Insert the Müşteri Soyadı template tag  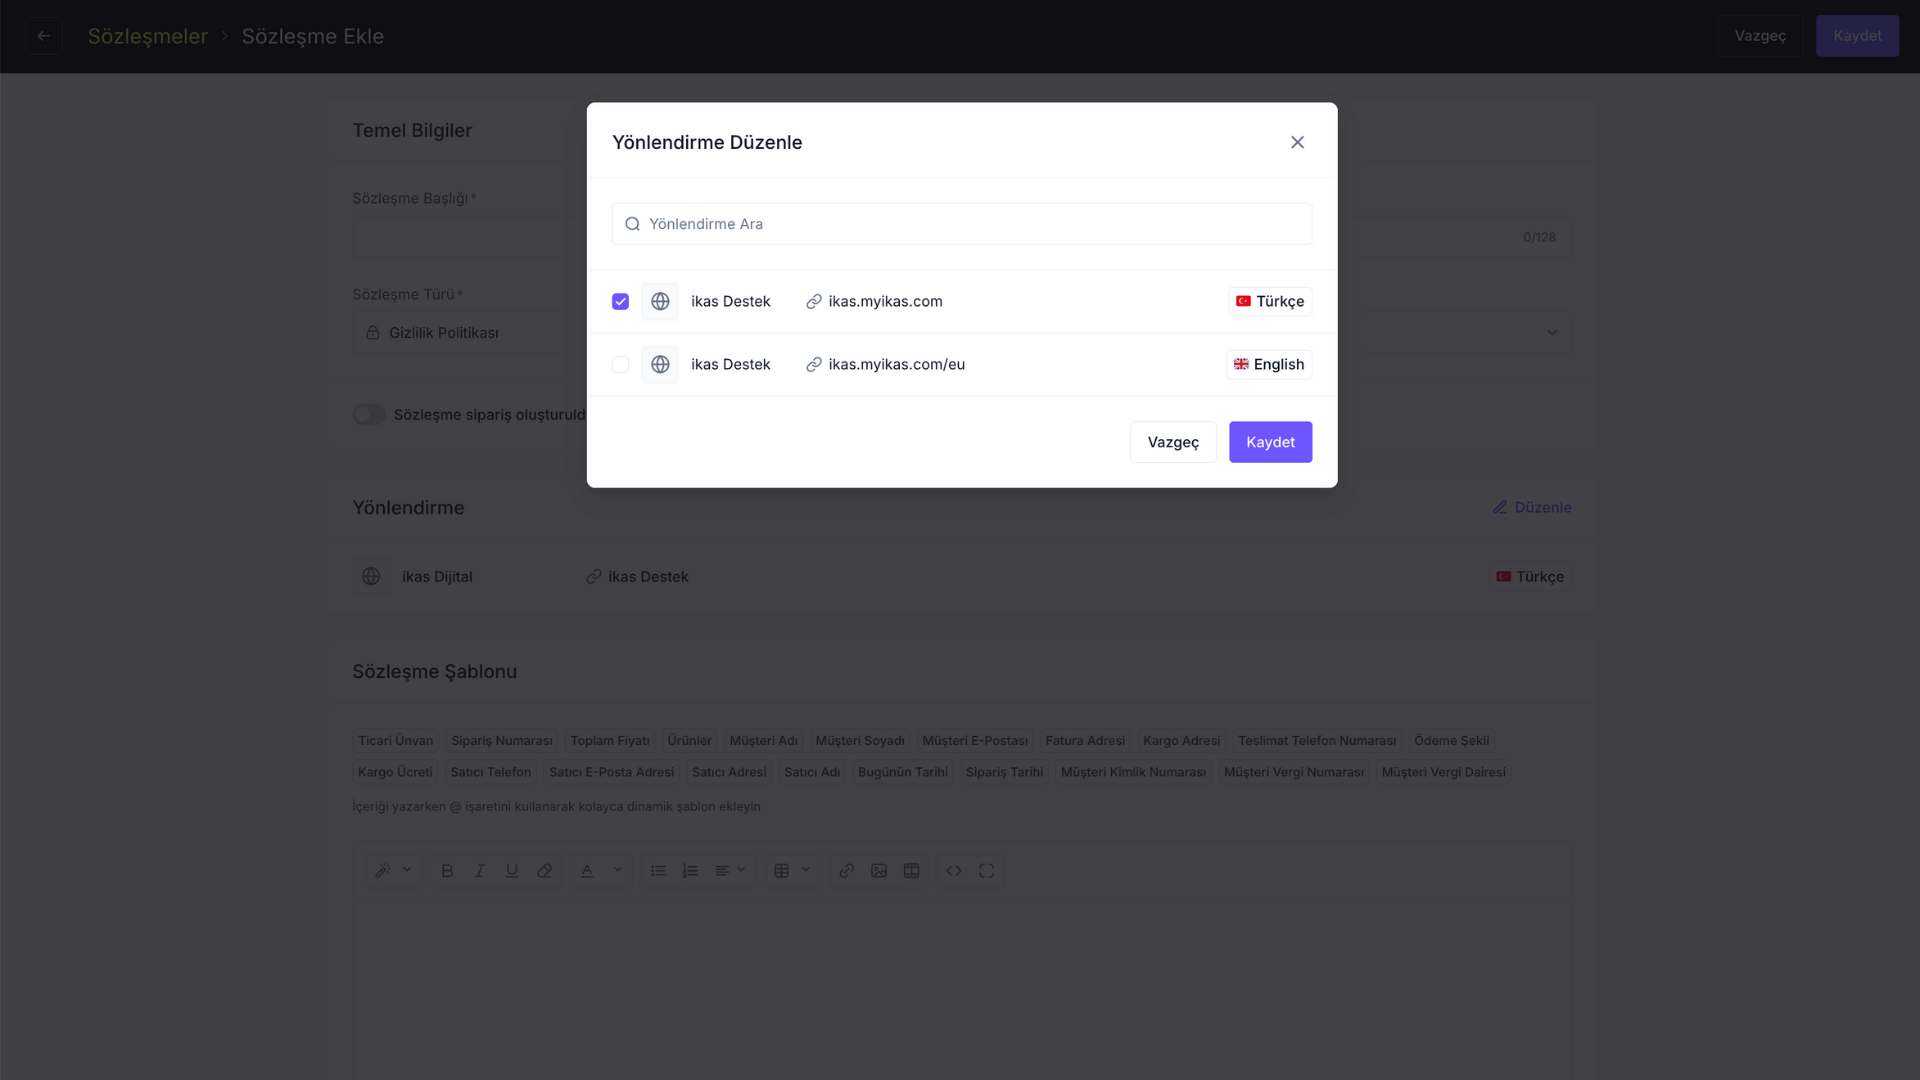pos(860,741)
